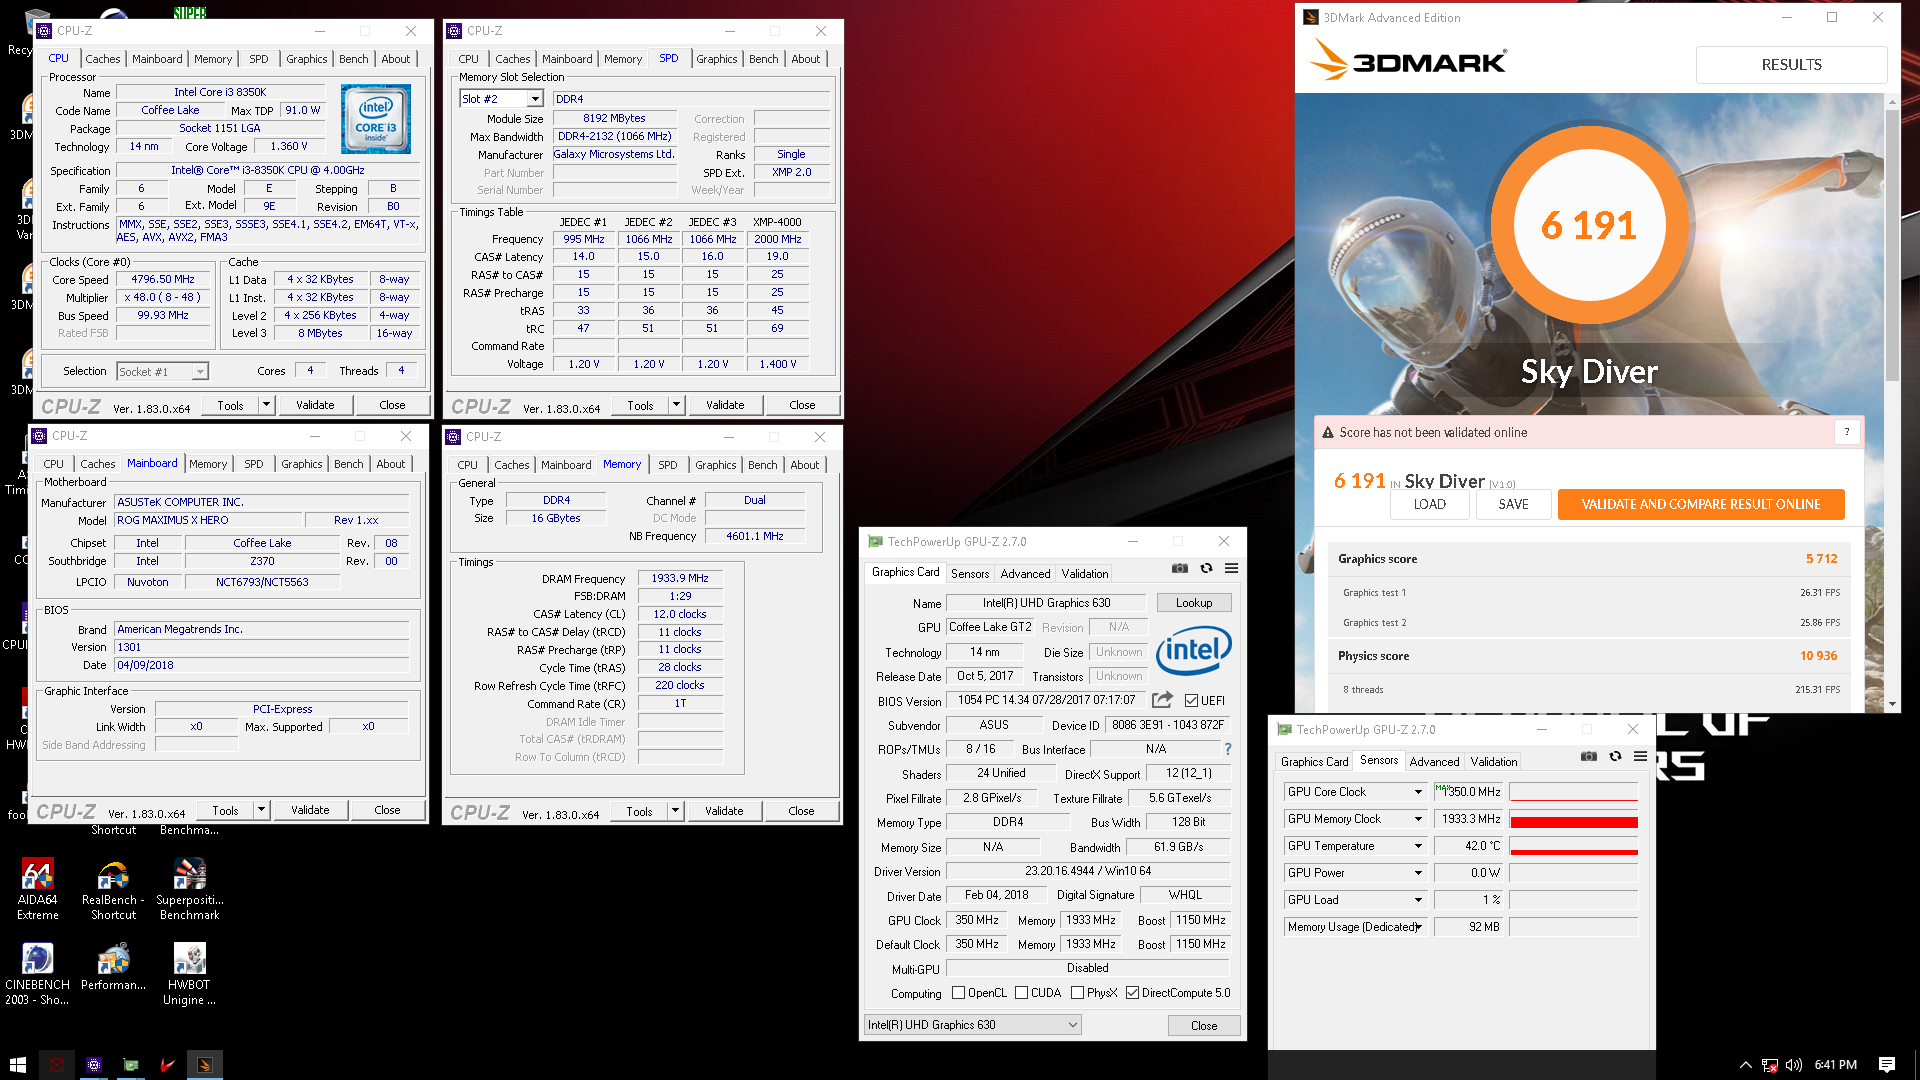Open Bench tab in CPU-Z Mainboard window
This screenshot has height=1080, width=1920.
[x=349, y=464]
